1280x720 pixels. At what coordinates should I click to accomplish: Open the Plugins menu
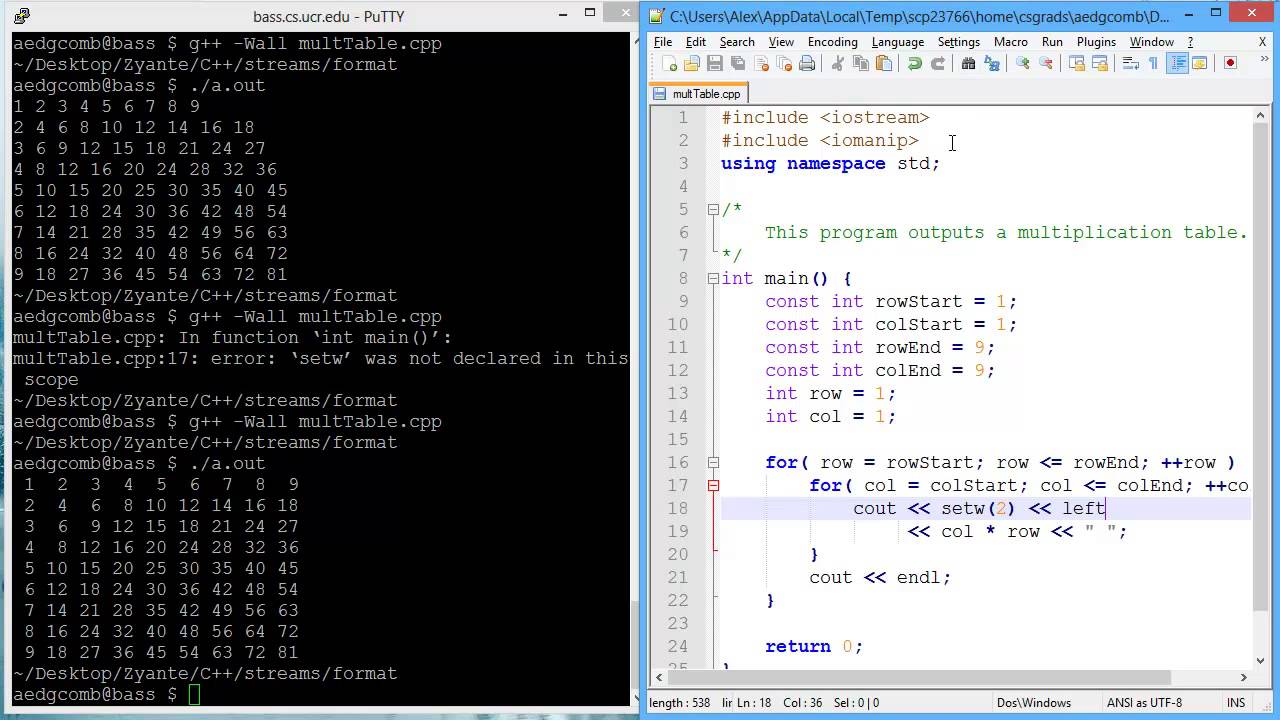tap(1096, 42)
